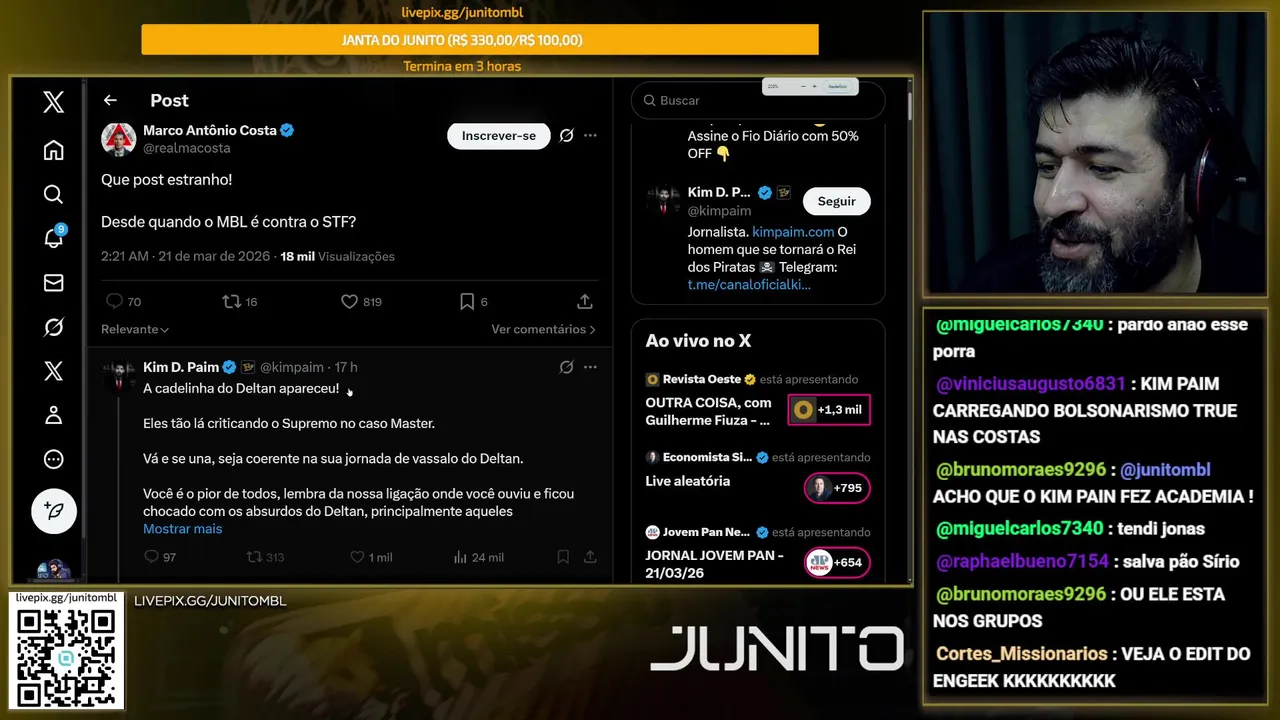This screenshot has height=720, width=1280.
Task: Open More circle-dots icon in sidebar
Action: coord(54,459)
